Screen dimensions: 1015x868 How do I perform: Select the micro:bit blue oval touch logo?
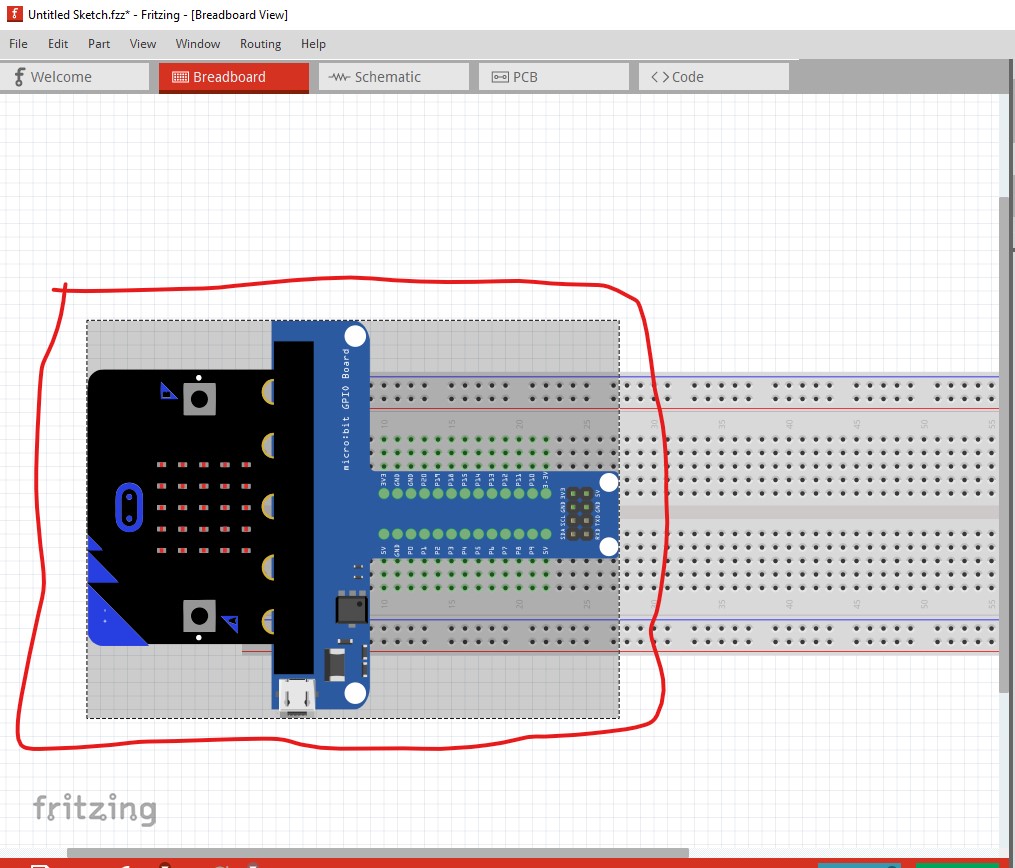coord(129,507)
